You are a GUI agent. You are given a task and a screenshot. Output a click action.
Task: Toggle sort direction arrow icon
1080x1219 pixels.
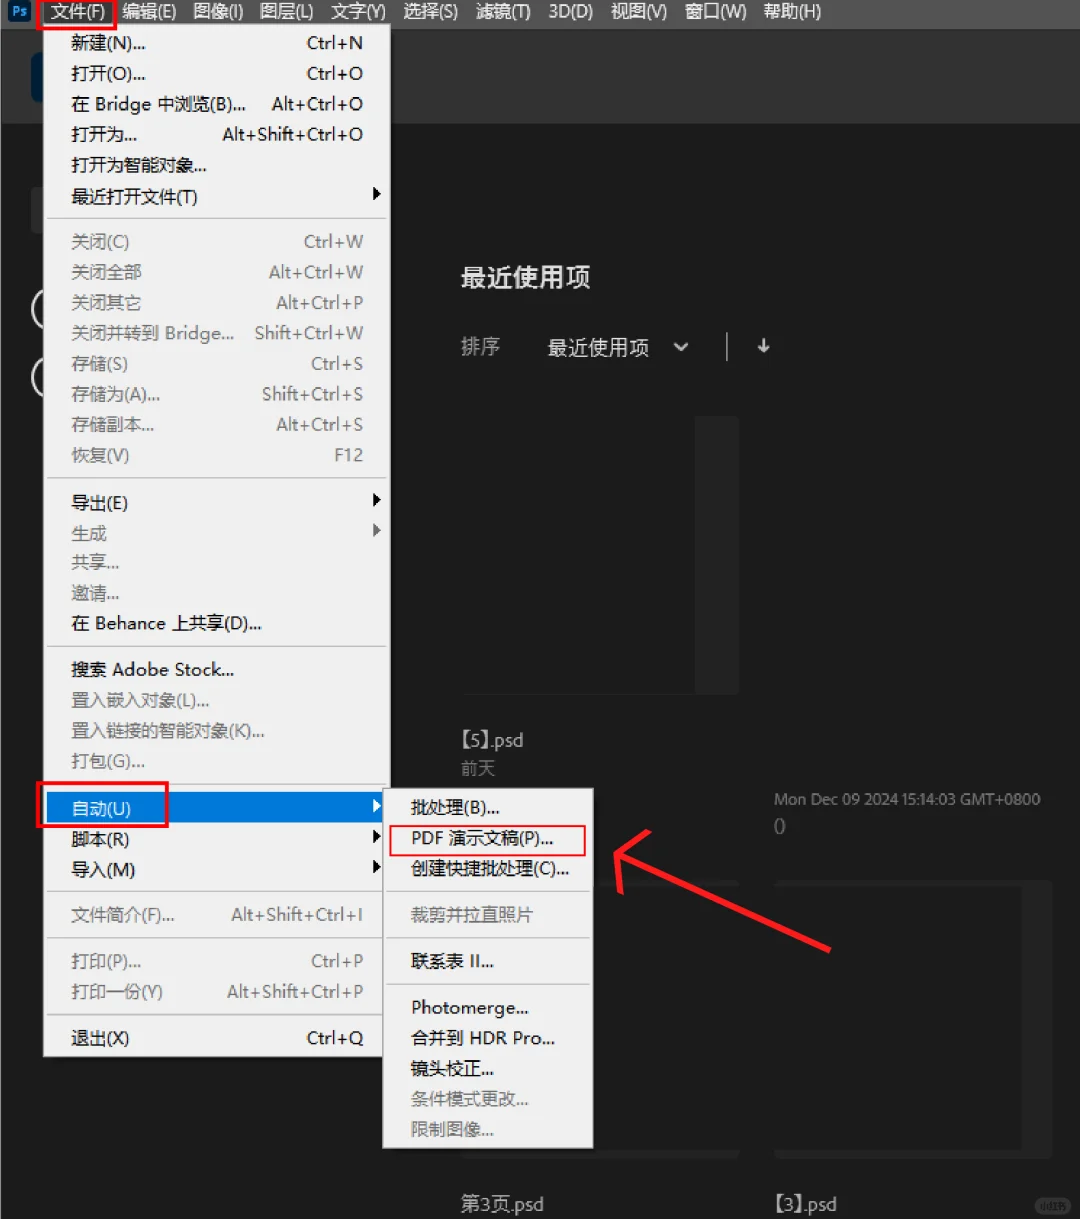(763, 346)
